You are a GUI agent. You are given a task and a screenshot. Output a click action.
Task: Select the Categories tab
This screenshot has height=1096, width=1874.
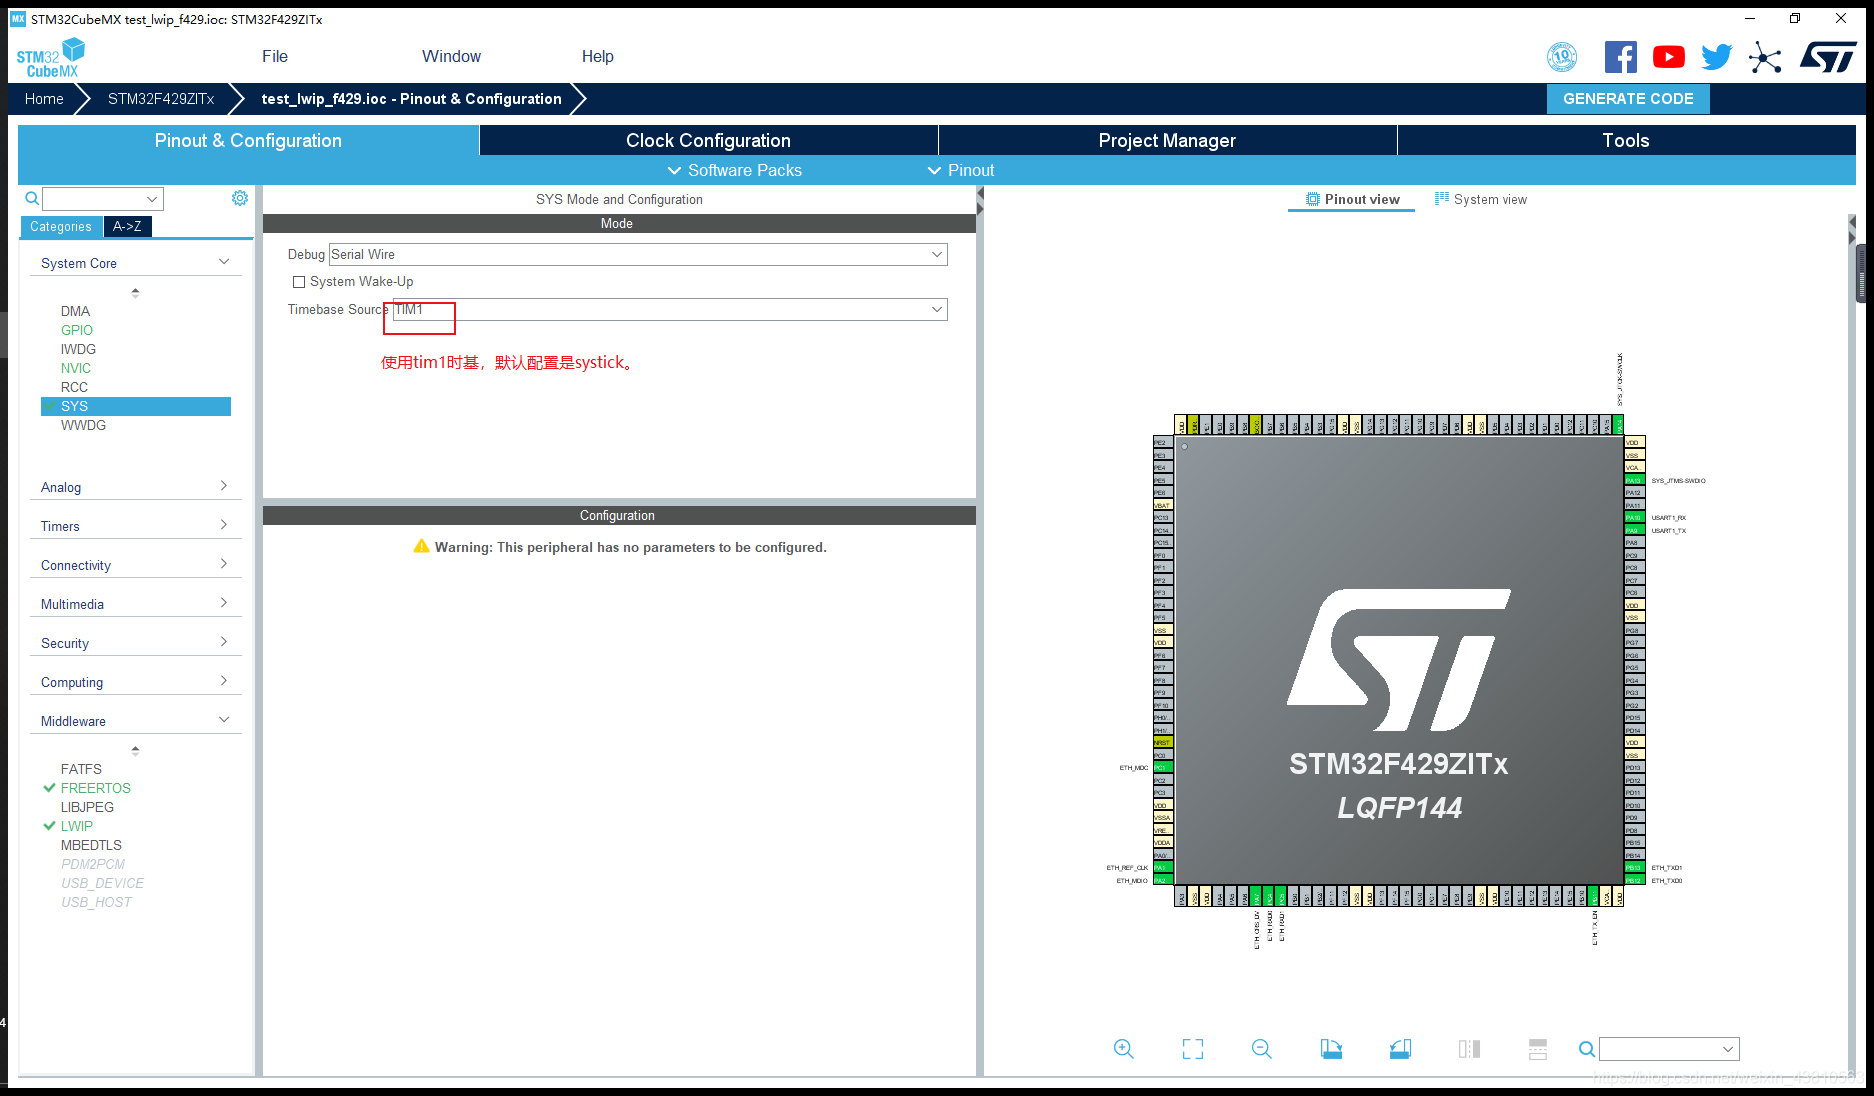(x=61, y=227)
